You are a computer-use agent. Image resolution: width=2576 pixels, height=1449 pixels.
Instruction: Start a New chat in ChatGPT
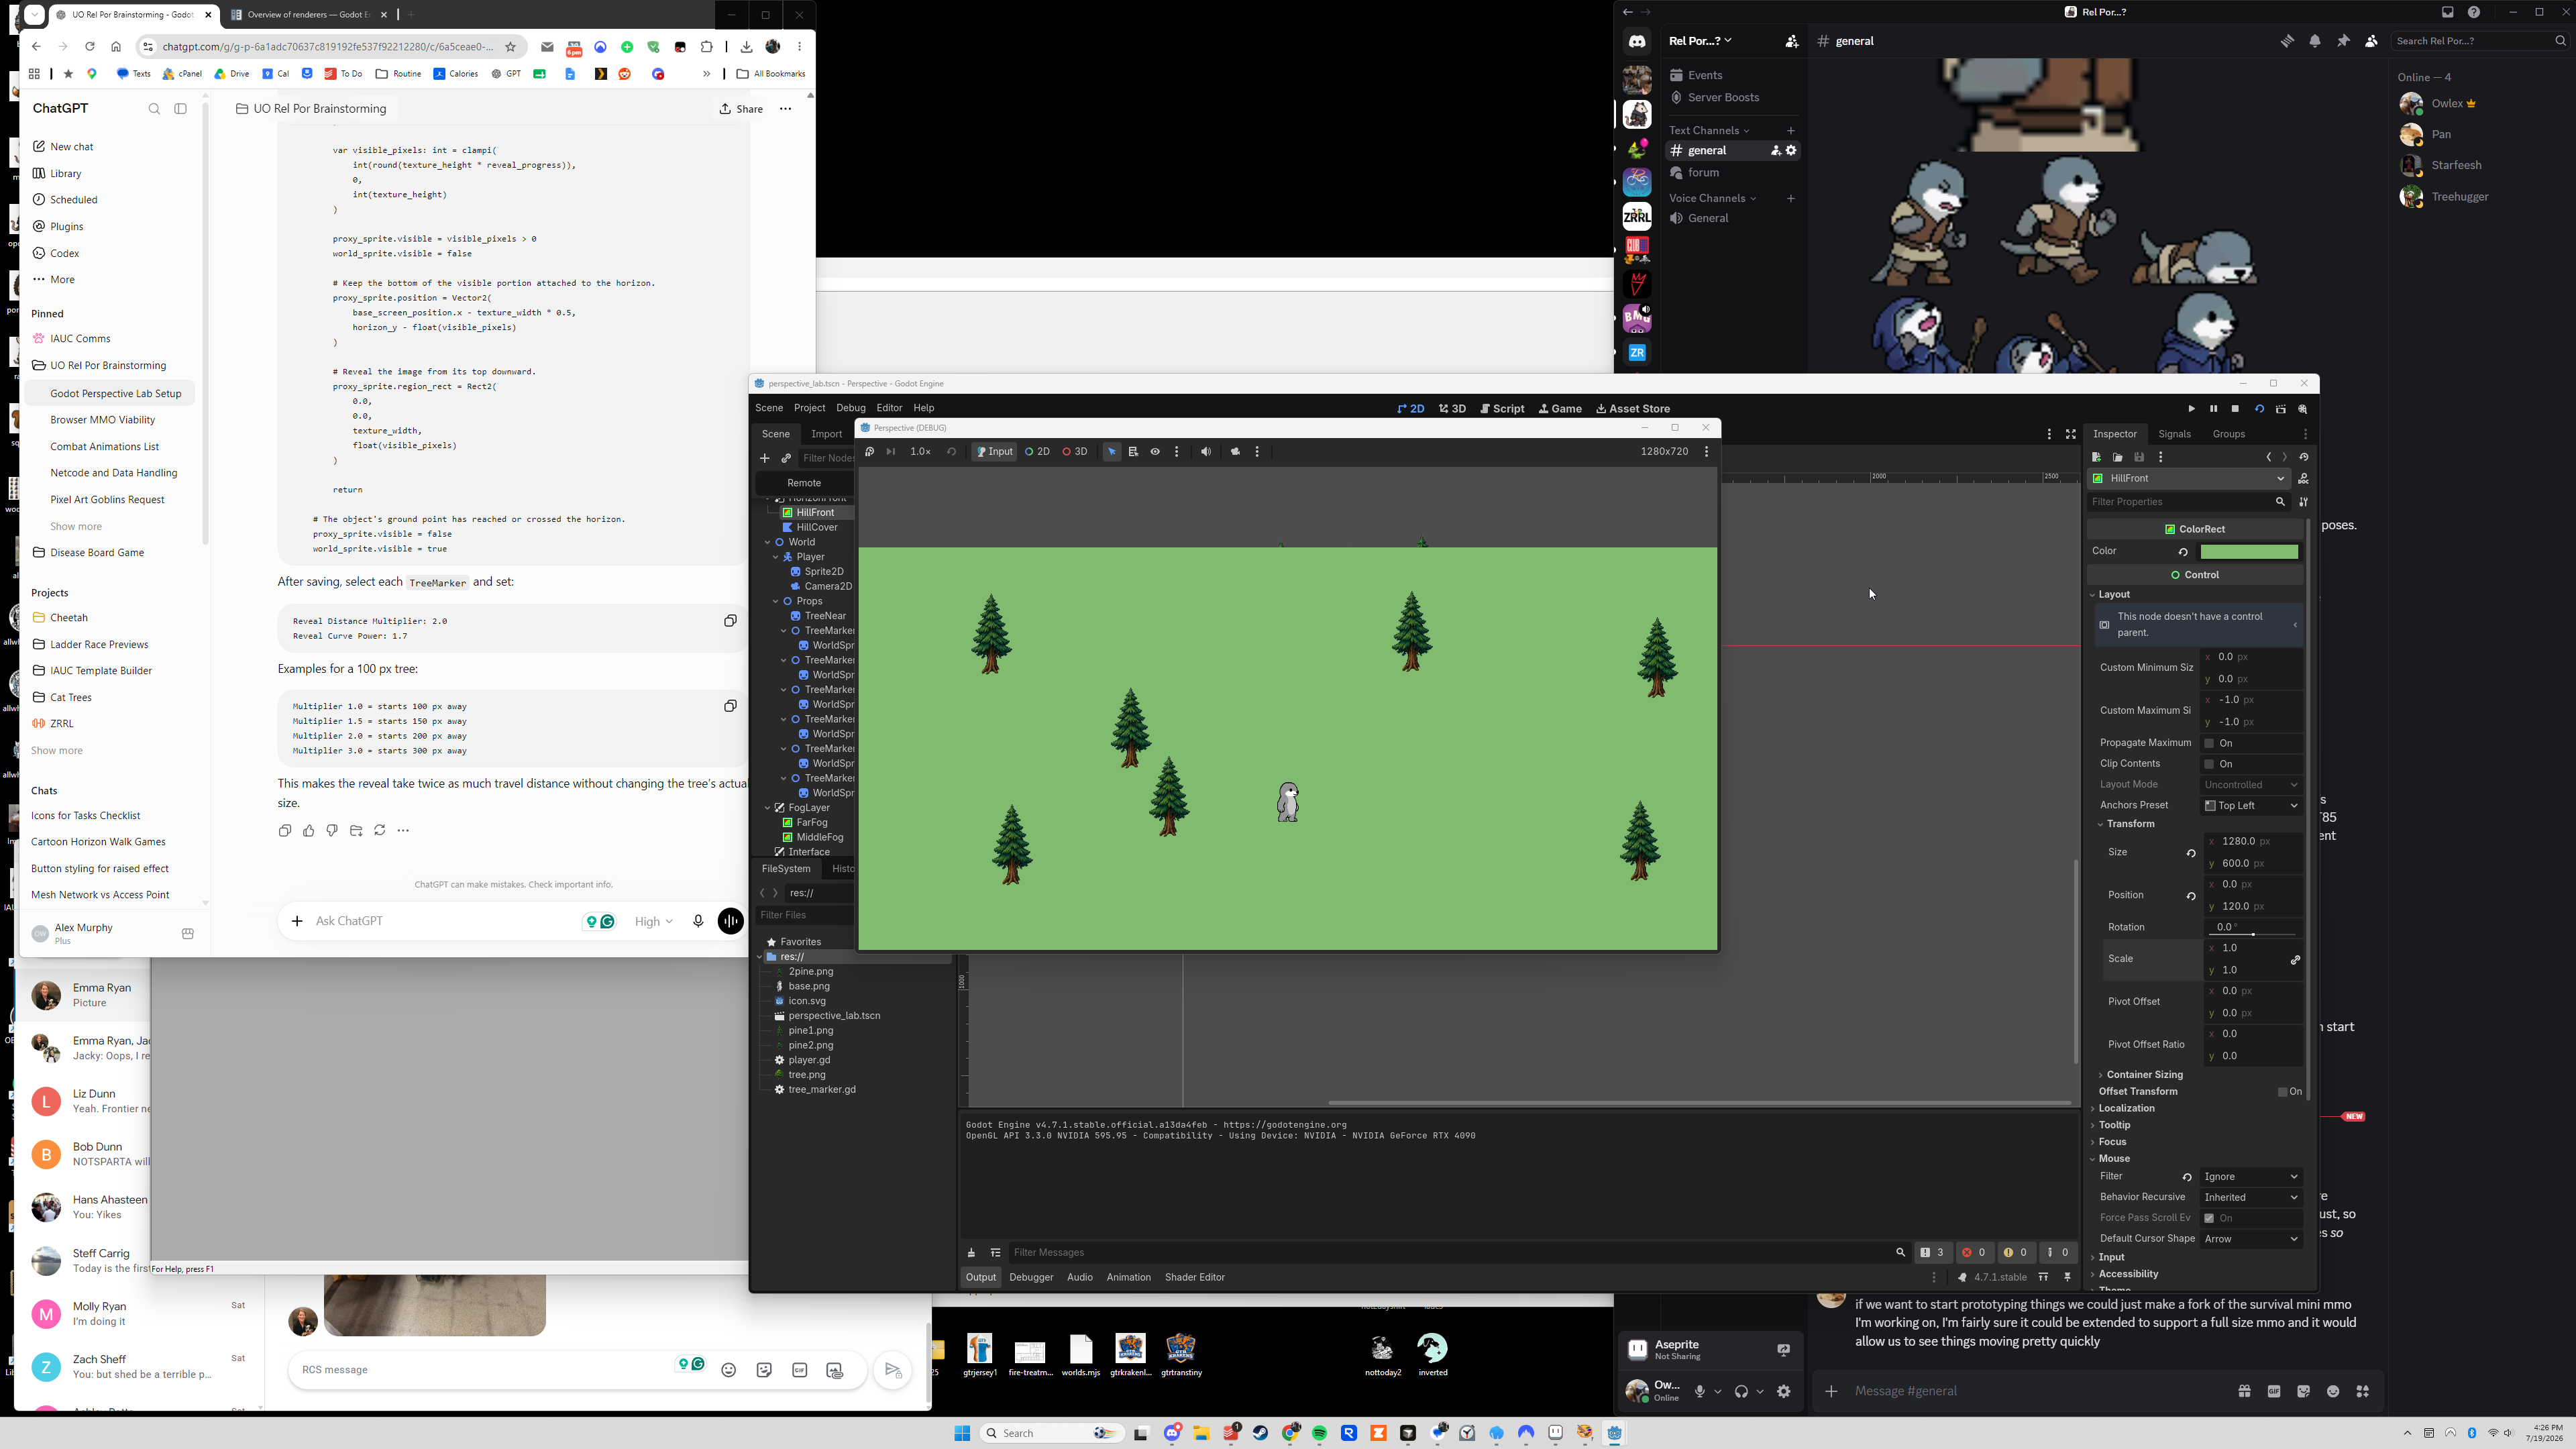(71, 147)
